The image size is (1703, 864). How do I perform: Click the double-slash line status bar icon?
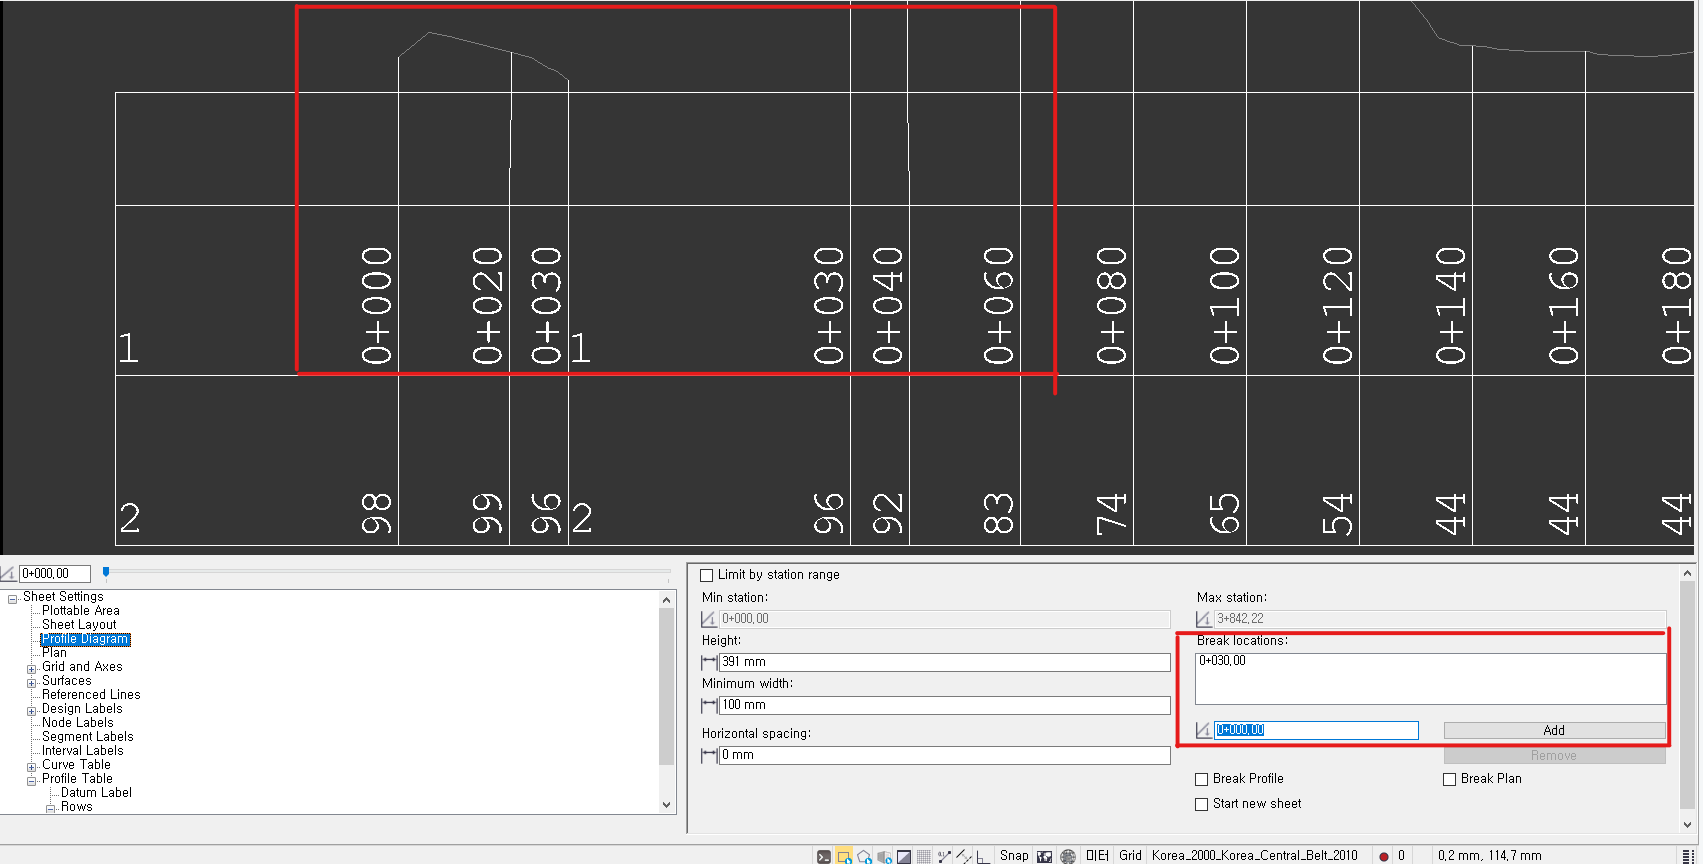pyautogui.click(x=964, y=856)
